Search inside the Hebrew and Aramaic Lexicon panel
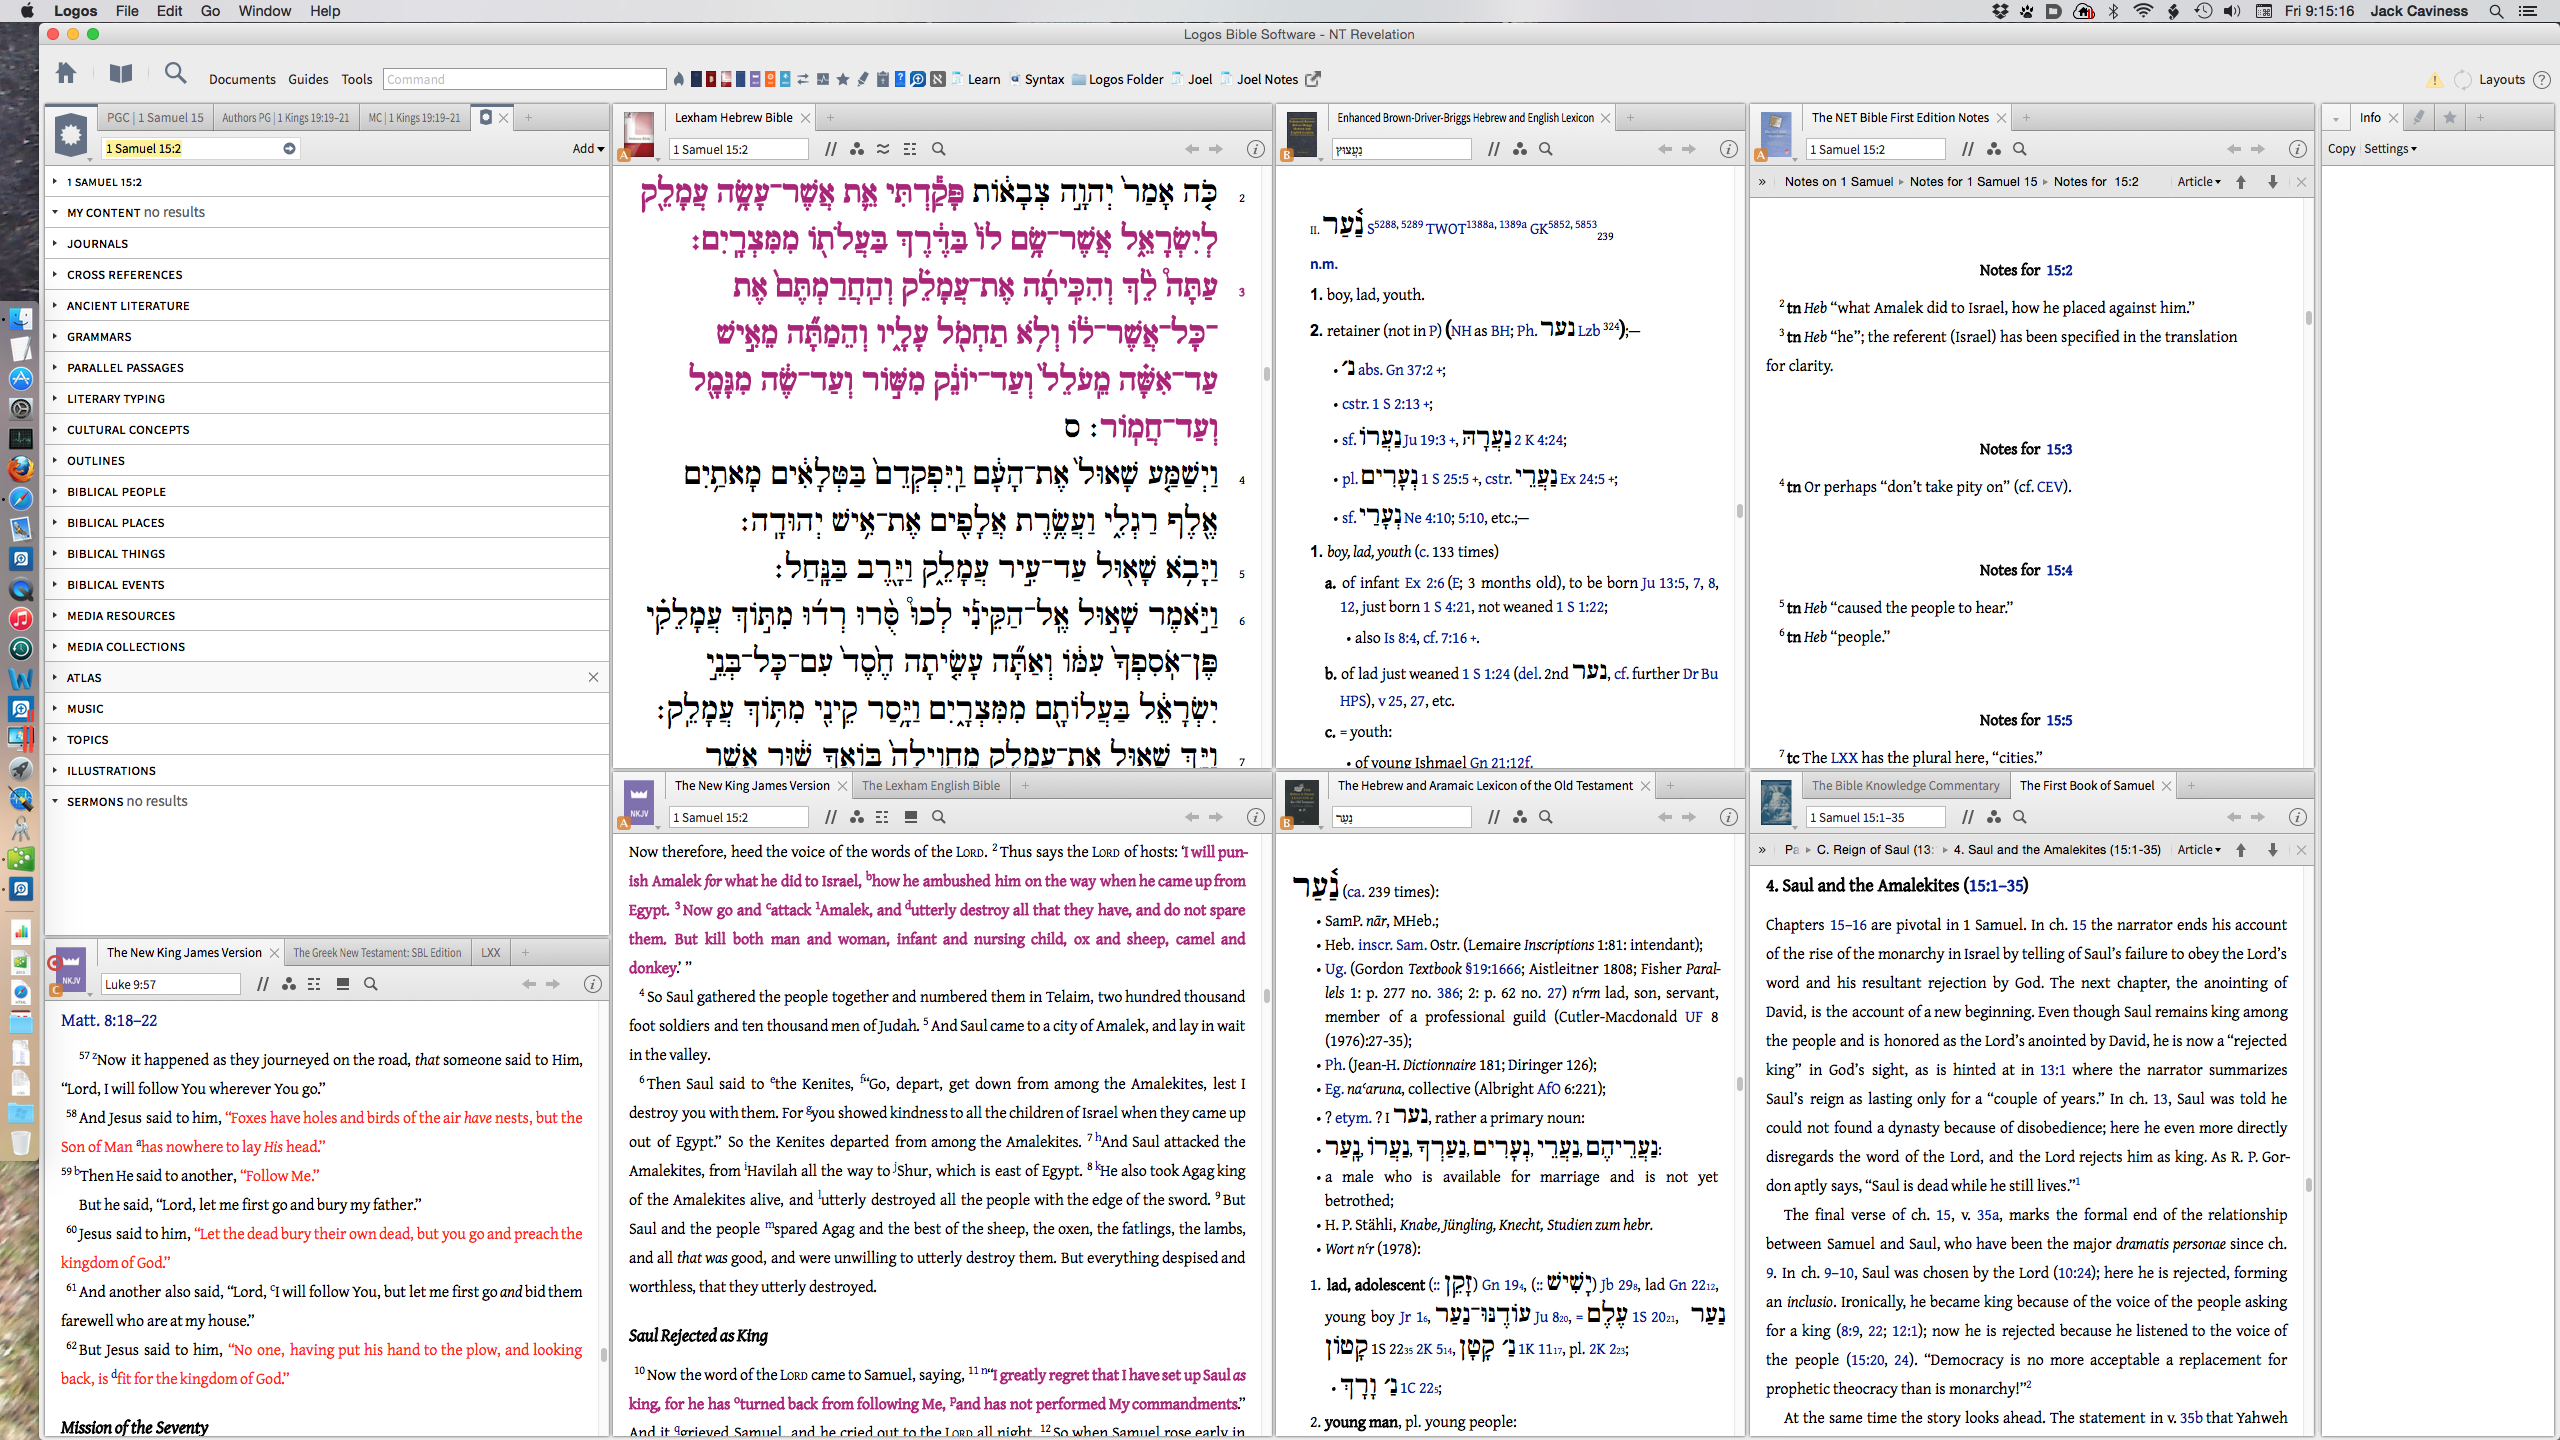Screen dimensions: 2560x1440 1546,817
